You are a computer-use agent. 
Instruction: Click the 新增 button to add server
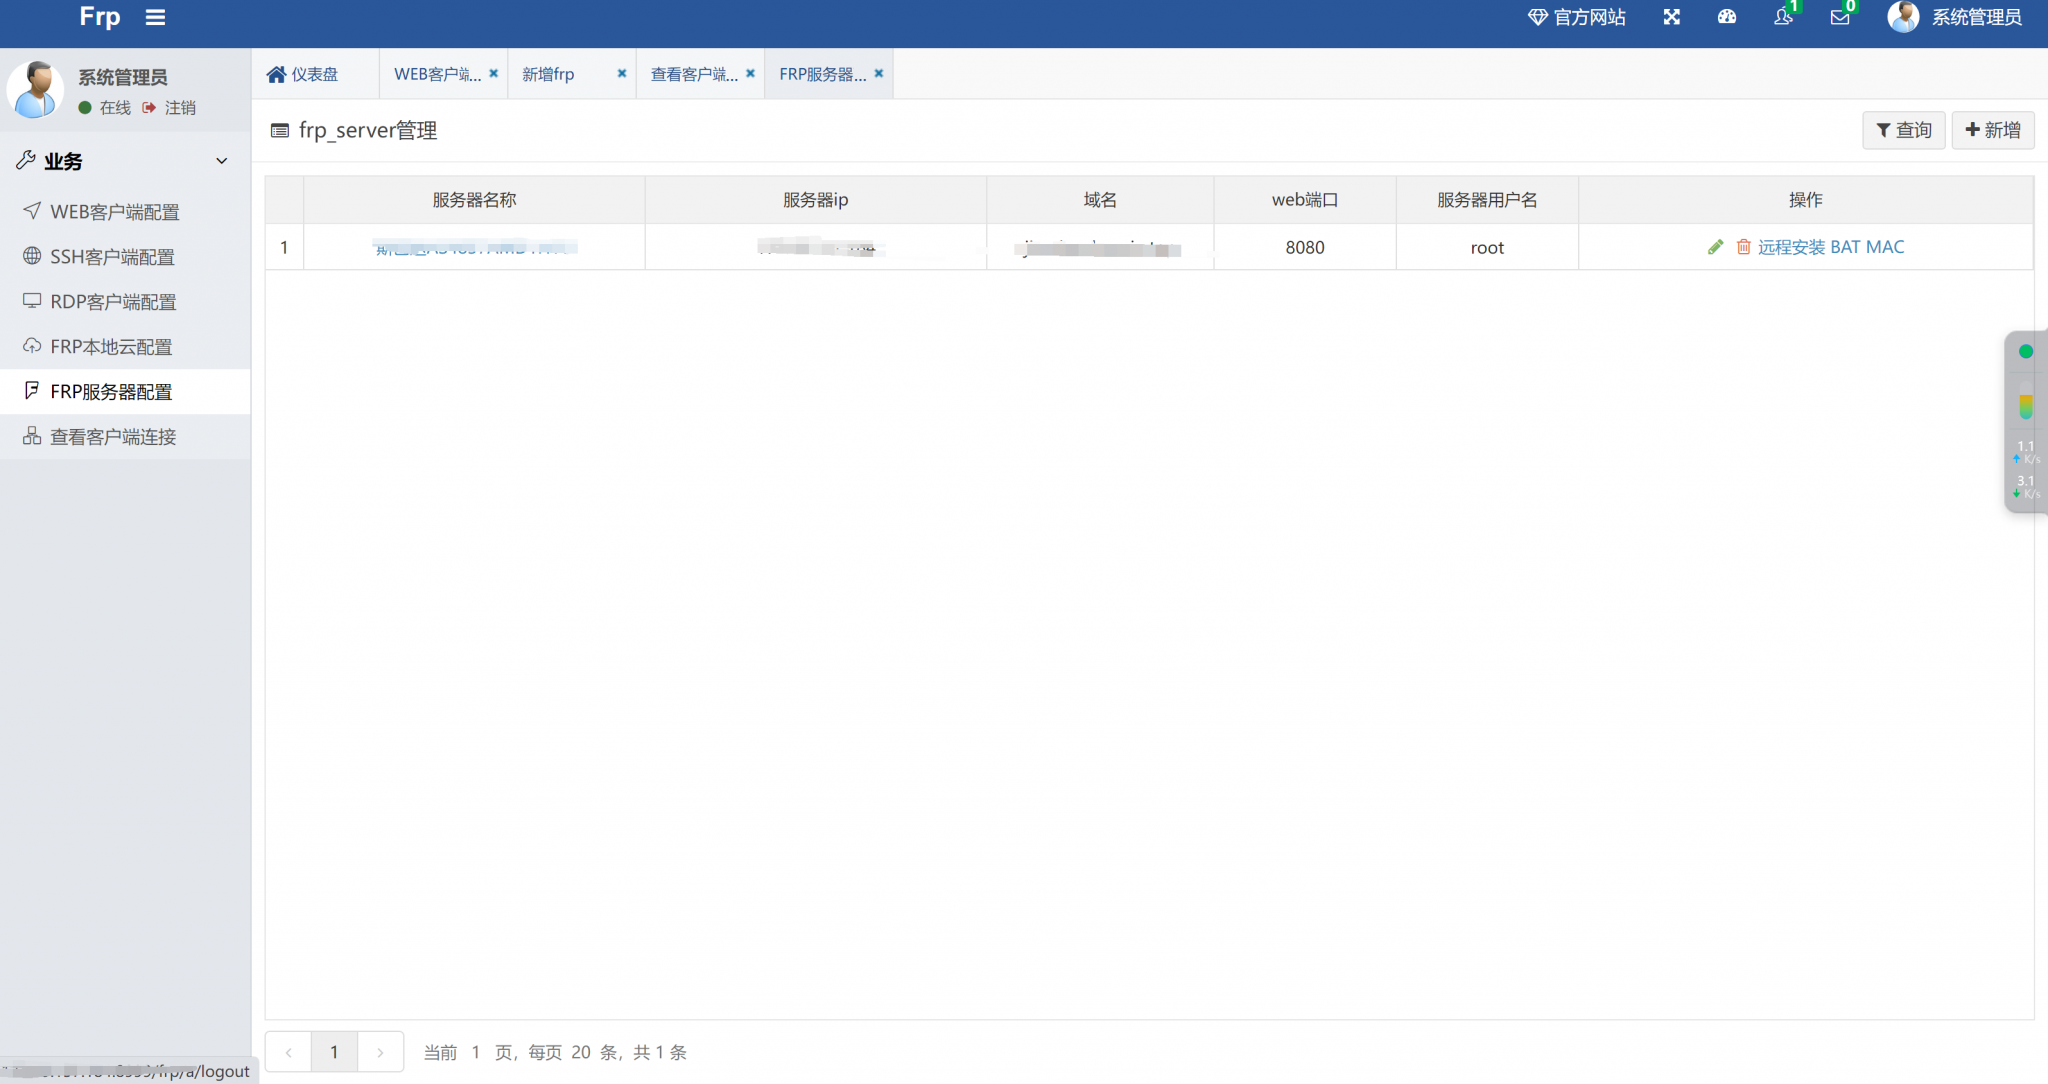coord(1992,130)
